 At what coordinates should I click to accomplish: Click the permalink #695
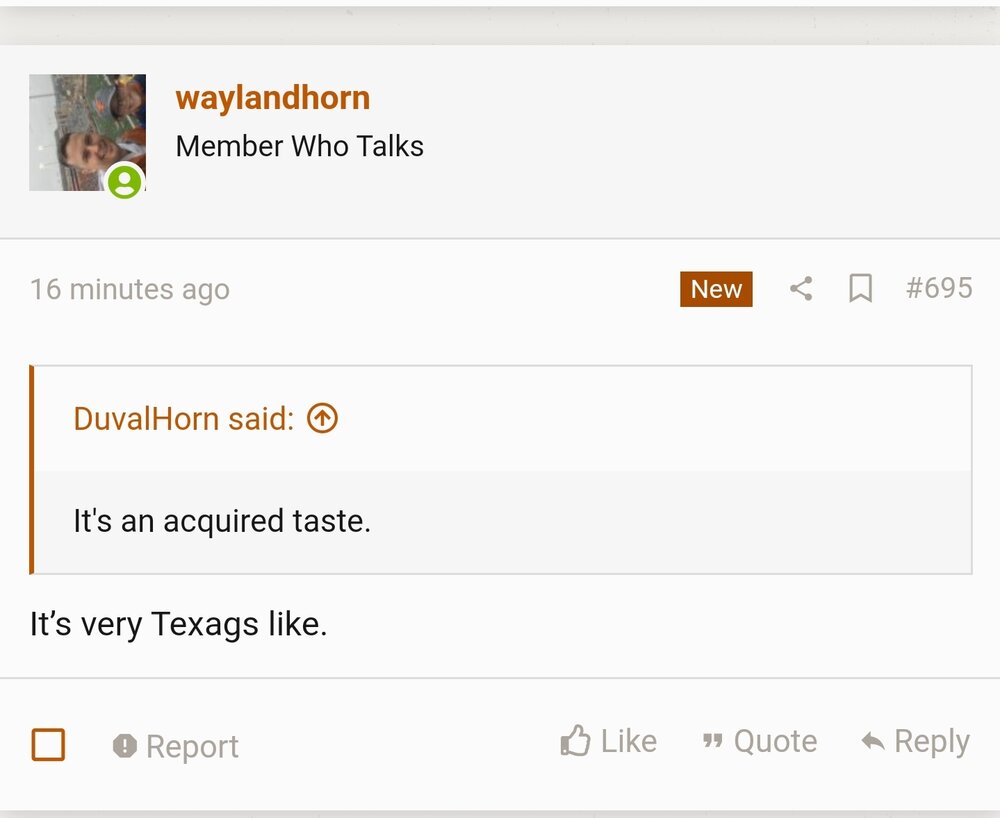tap(939, 288)
